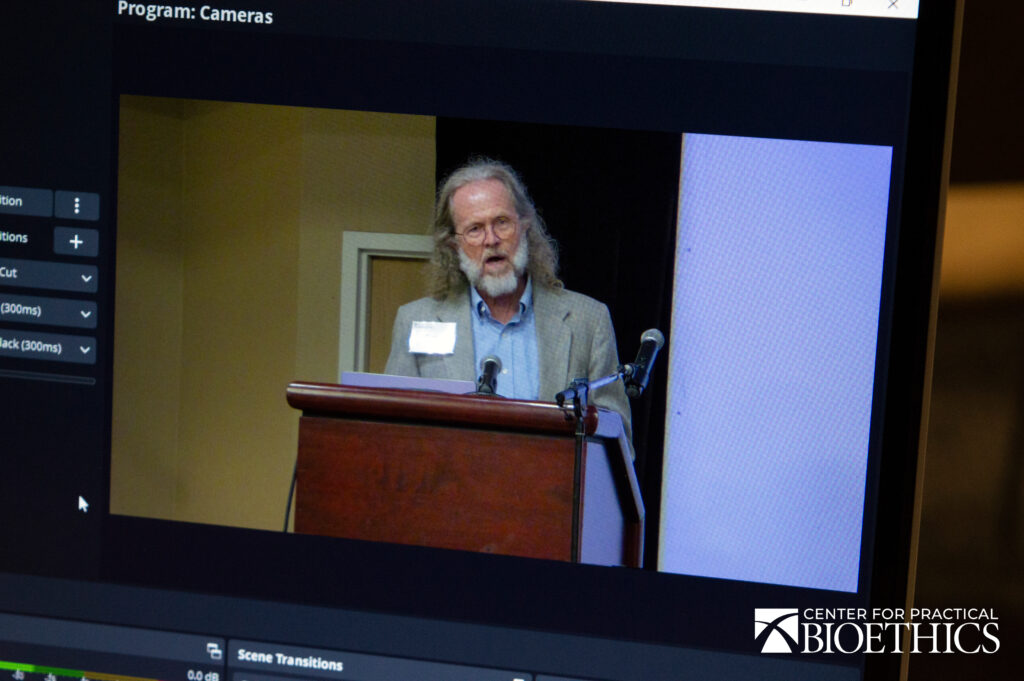Click the truncated 'ition' transition button
Viewport: 1024px width, 681px height.
(26, 202)
